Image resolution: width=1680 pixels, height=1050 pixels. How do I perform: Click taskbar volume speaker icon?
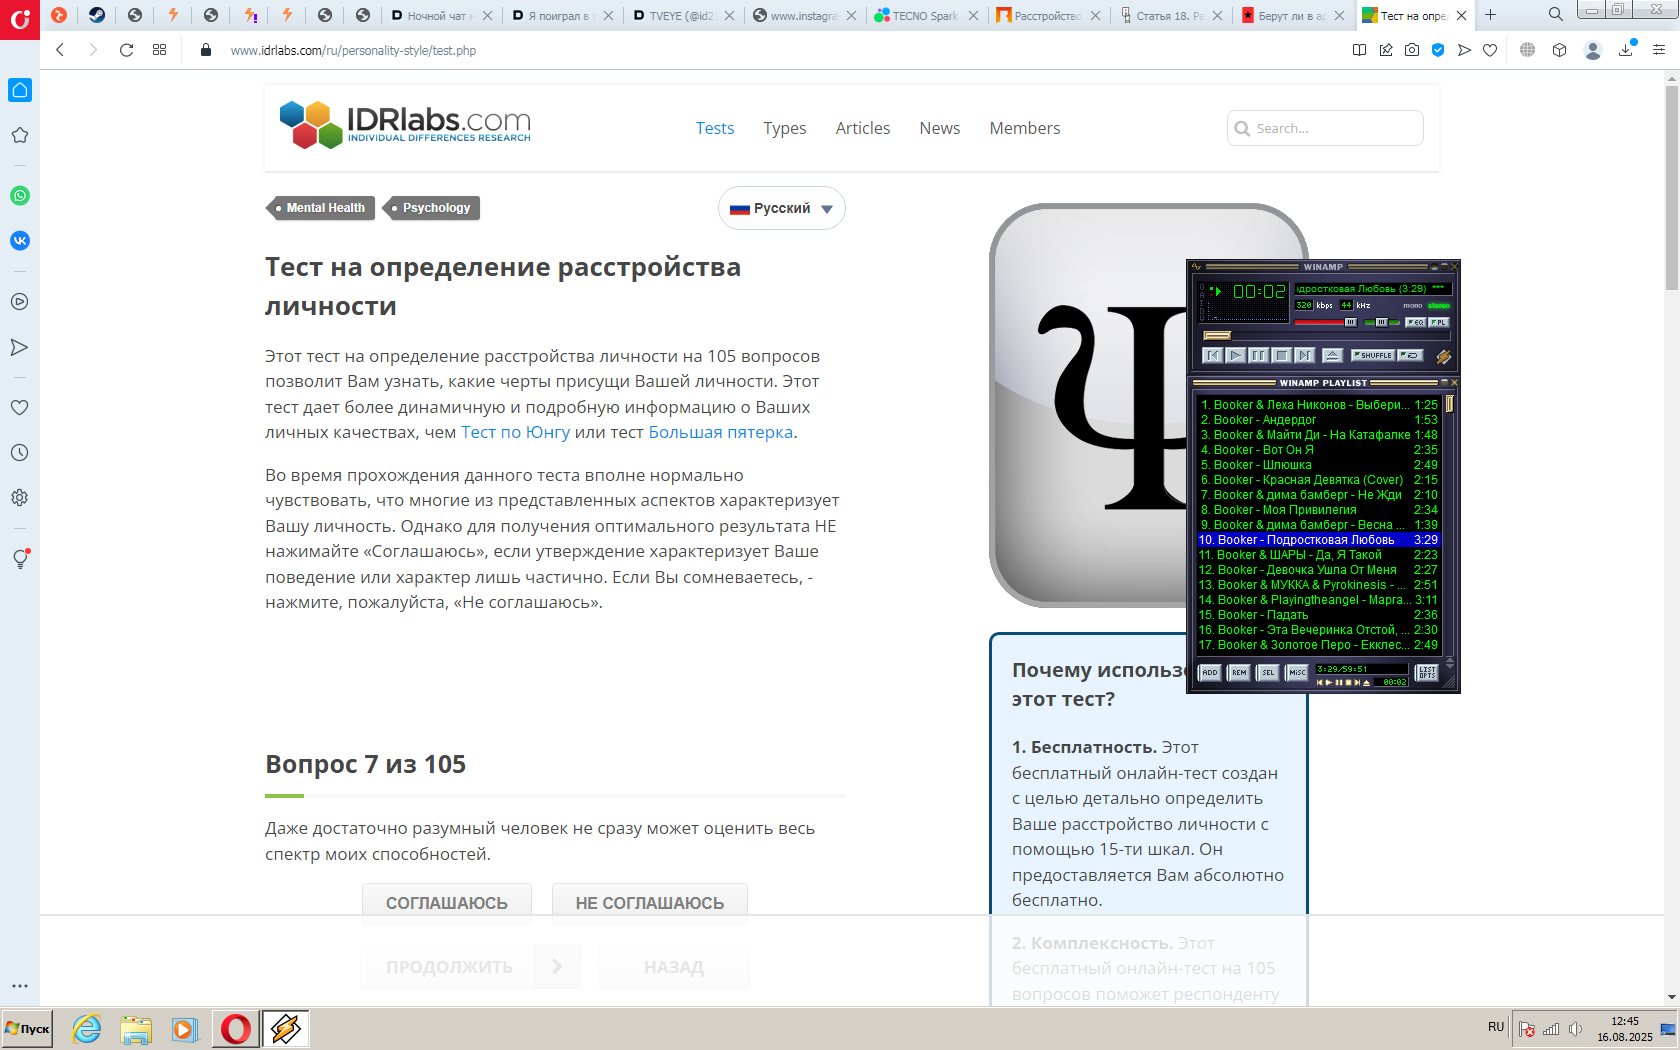click(x=1575, y=1029)
